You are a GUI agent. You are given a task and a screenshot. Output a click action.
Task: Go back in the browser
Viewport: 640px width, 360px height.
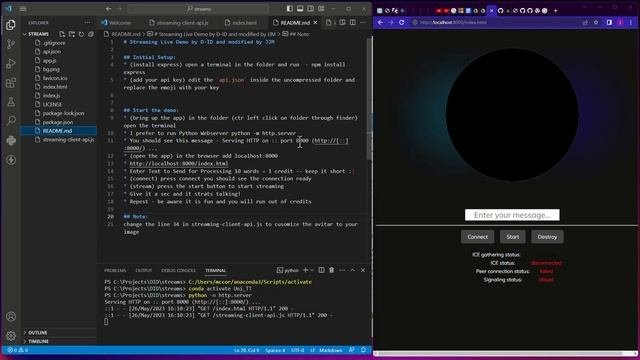coord(380,22)
